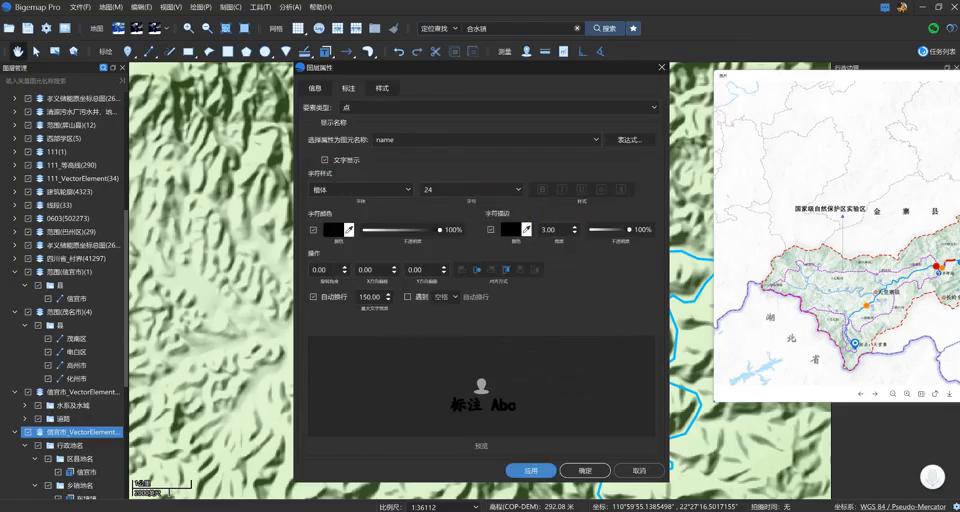This screenshot has height=512, width=960.
Task: Pick font color with eyedropper icon
Action: (350, 230)
